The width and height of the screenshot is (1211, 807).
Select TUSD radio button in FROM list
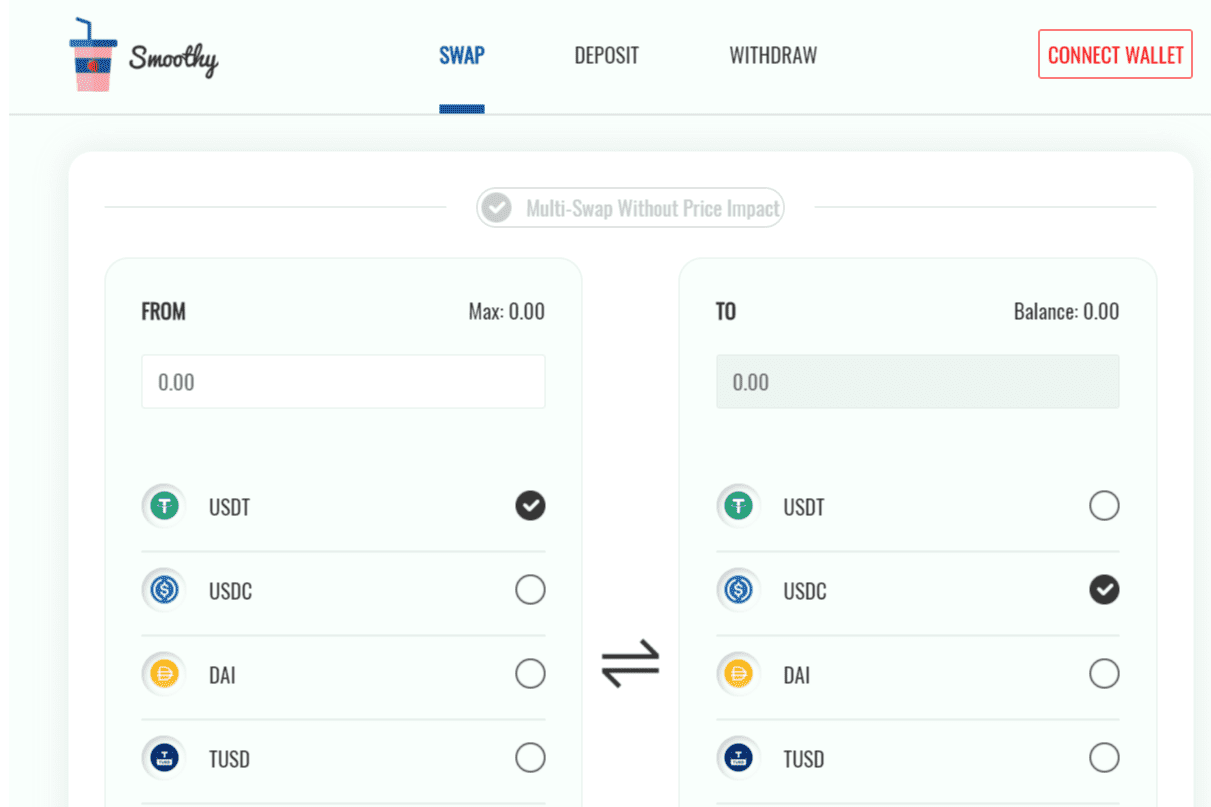[x=530, y=758]
